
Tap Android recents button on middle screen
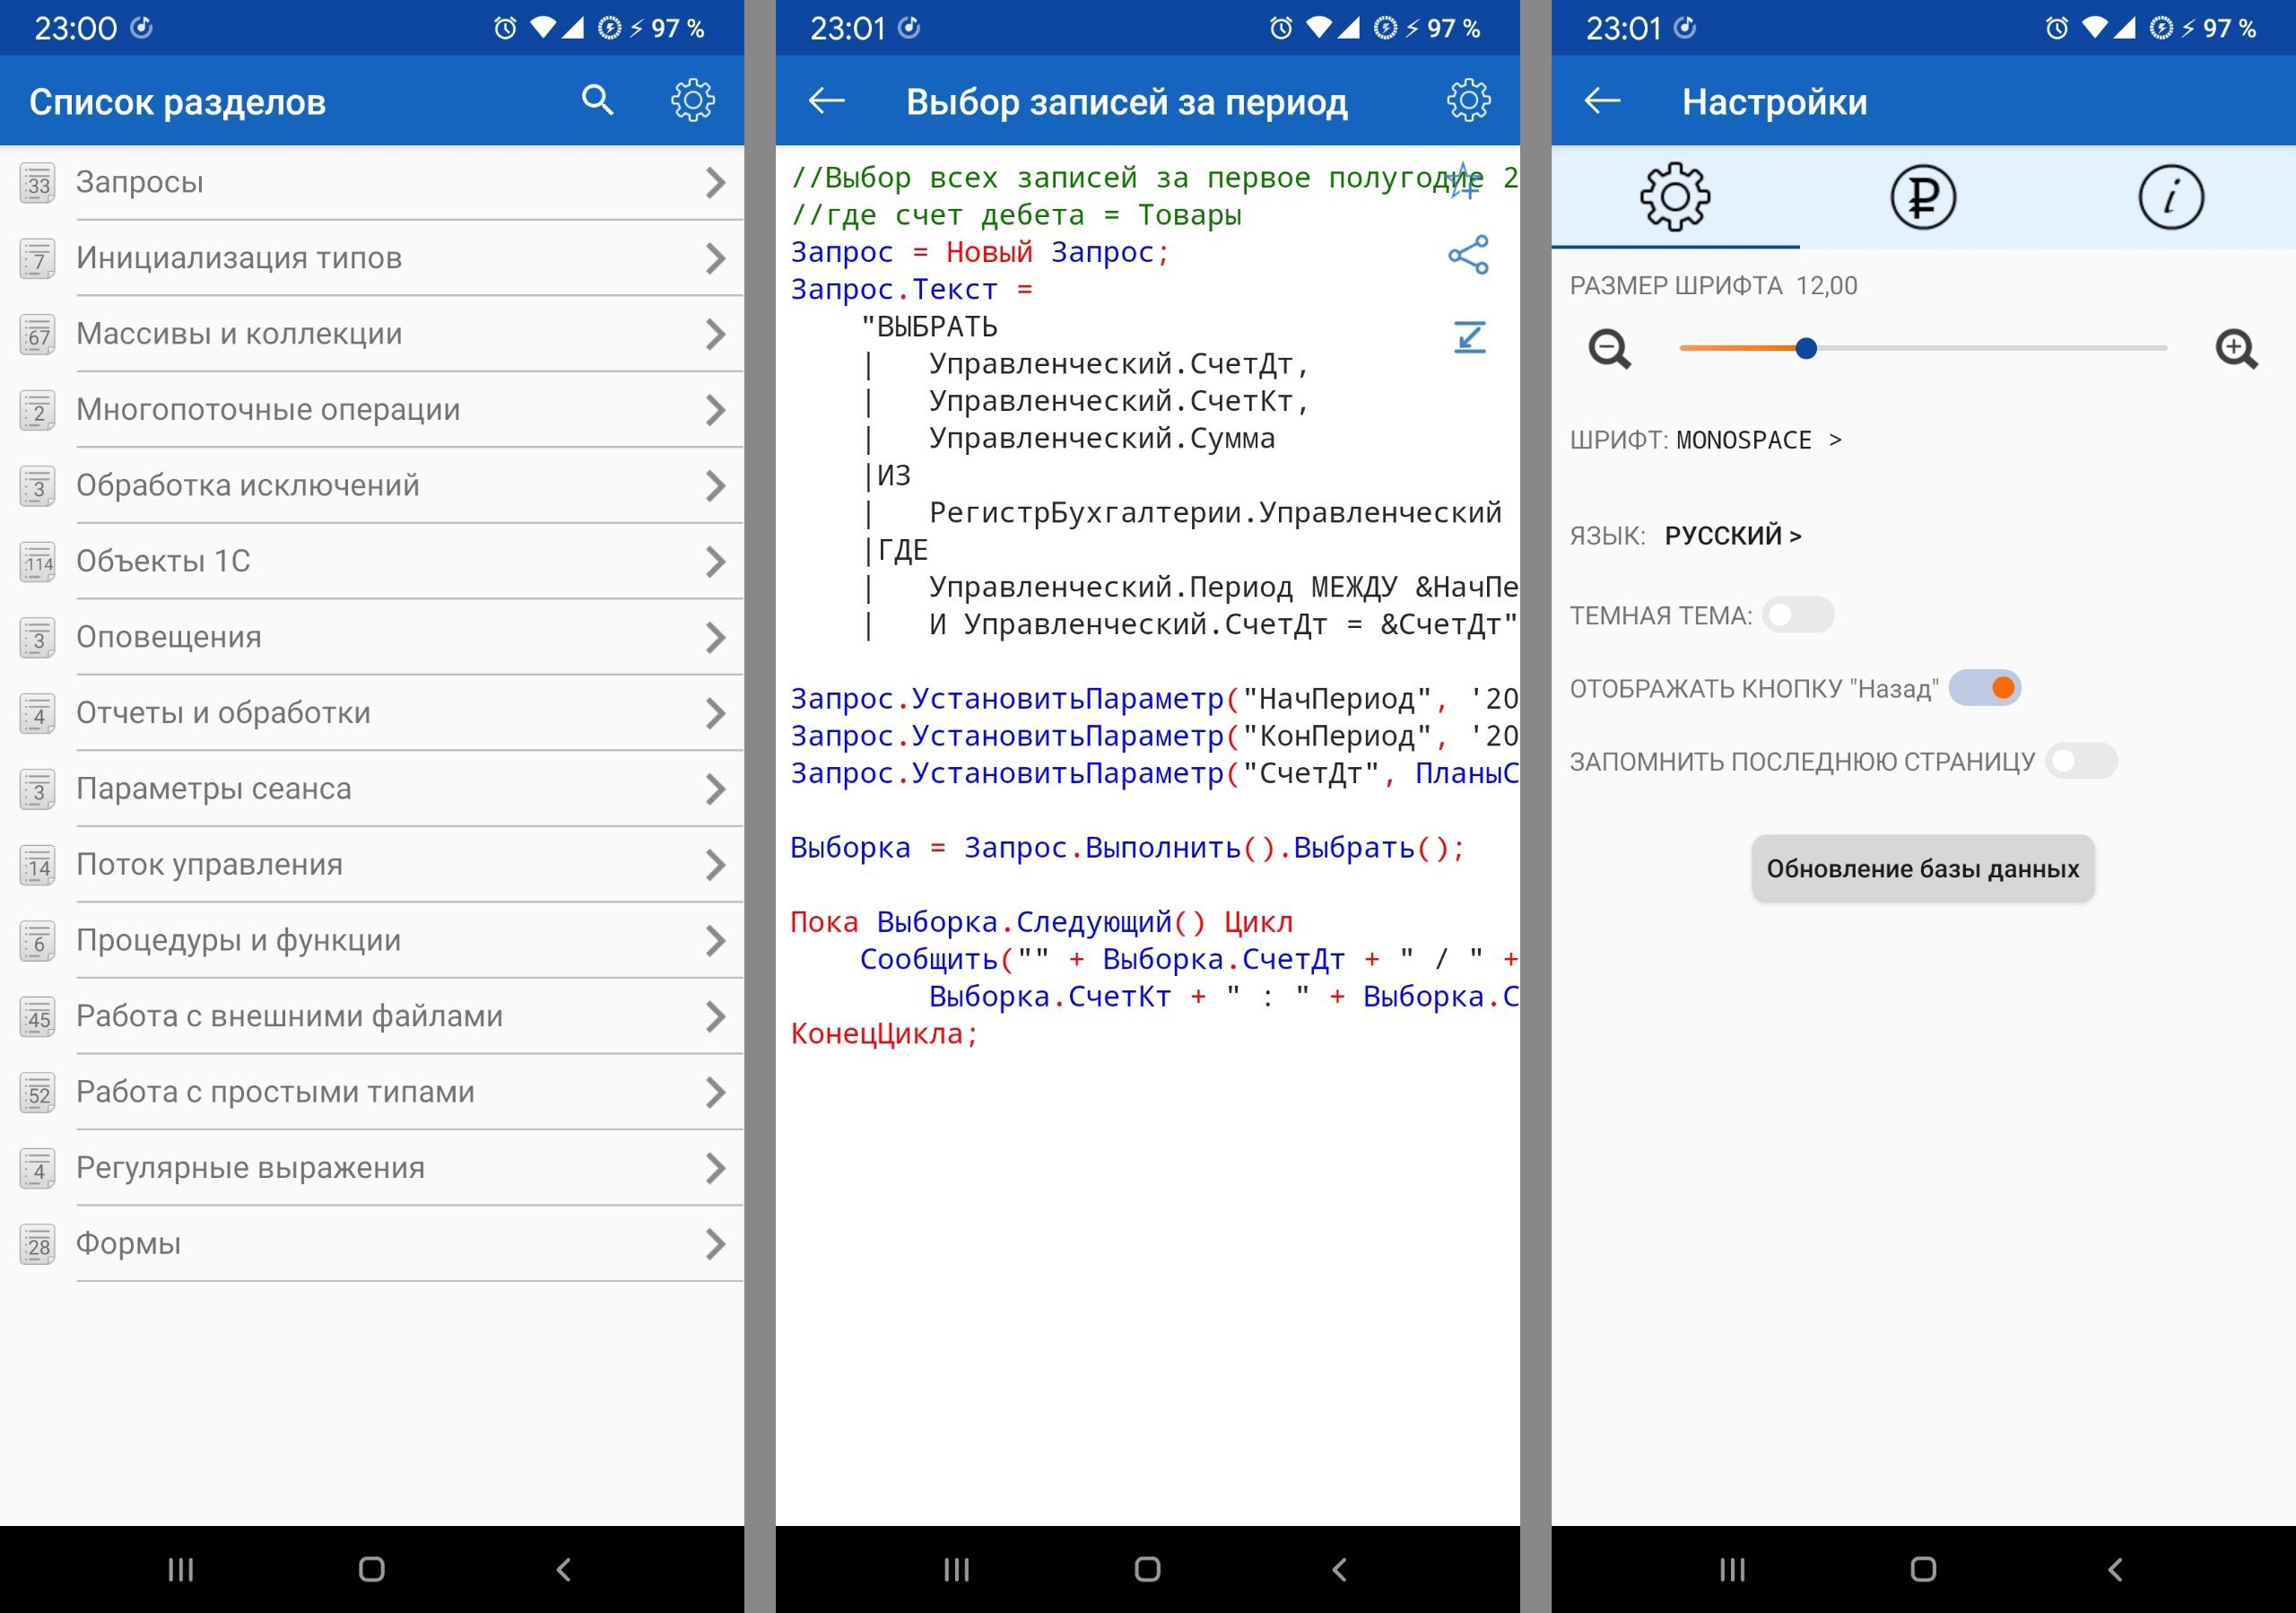pos(957,1569)
